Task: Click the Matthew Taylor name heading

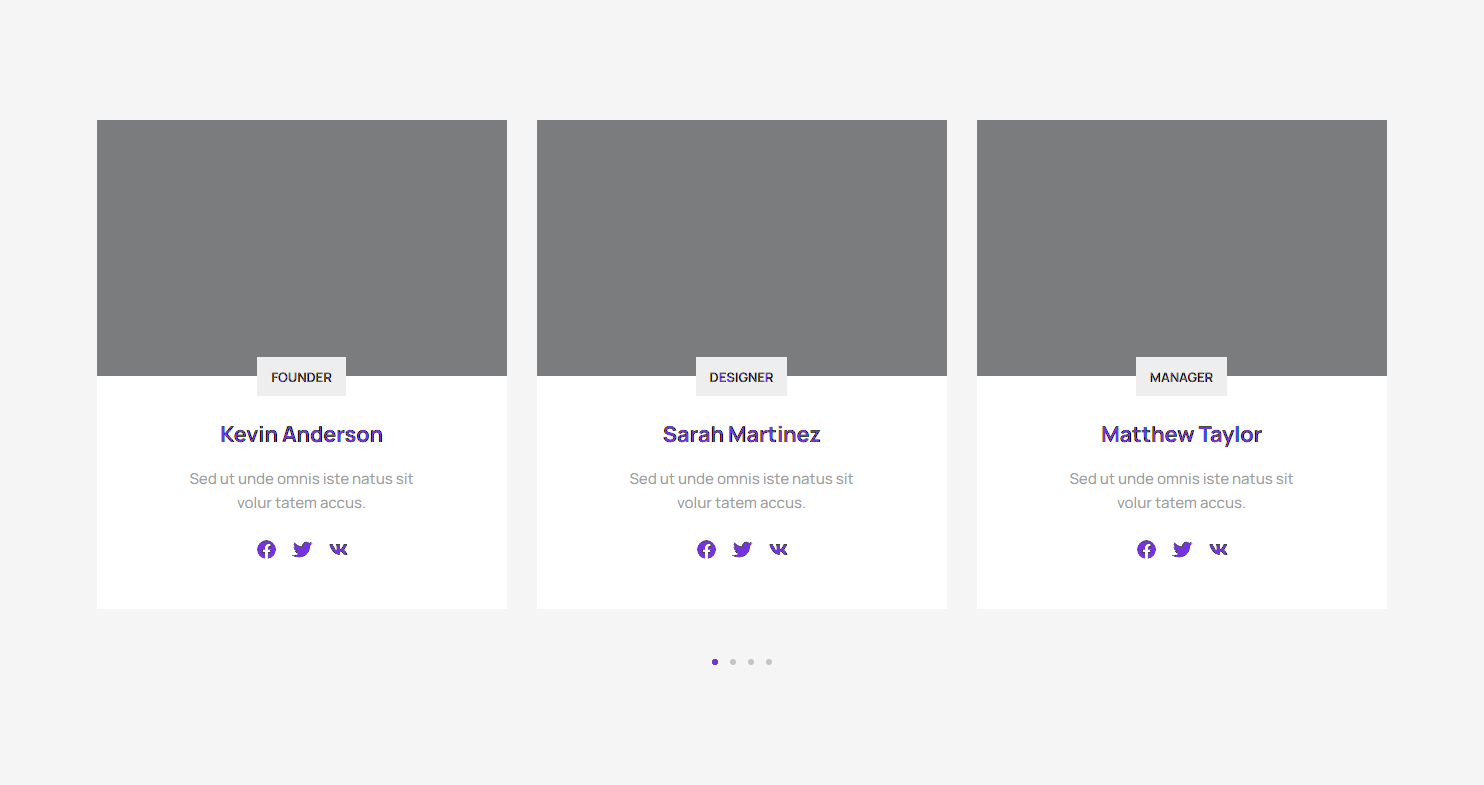Action: click(1181, 434)
